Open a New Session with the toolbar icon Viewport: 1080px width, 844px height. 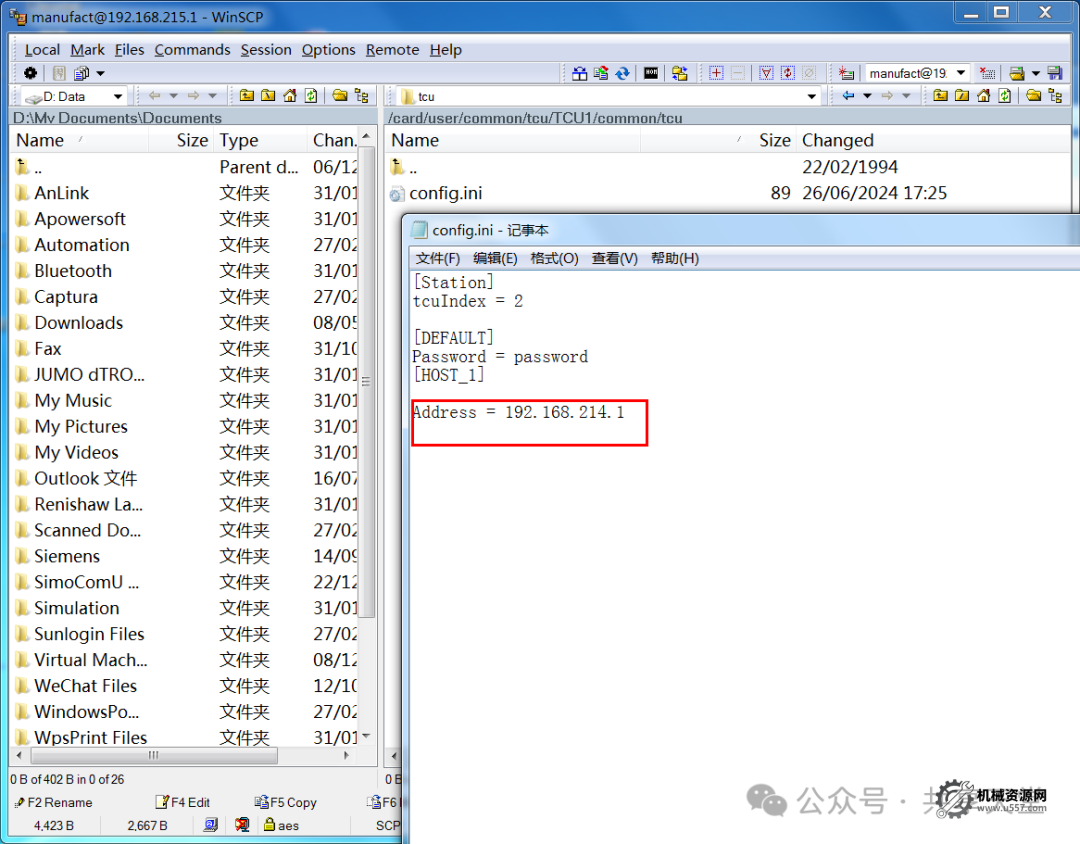(846, 73)
